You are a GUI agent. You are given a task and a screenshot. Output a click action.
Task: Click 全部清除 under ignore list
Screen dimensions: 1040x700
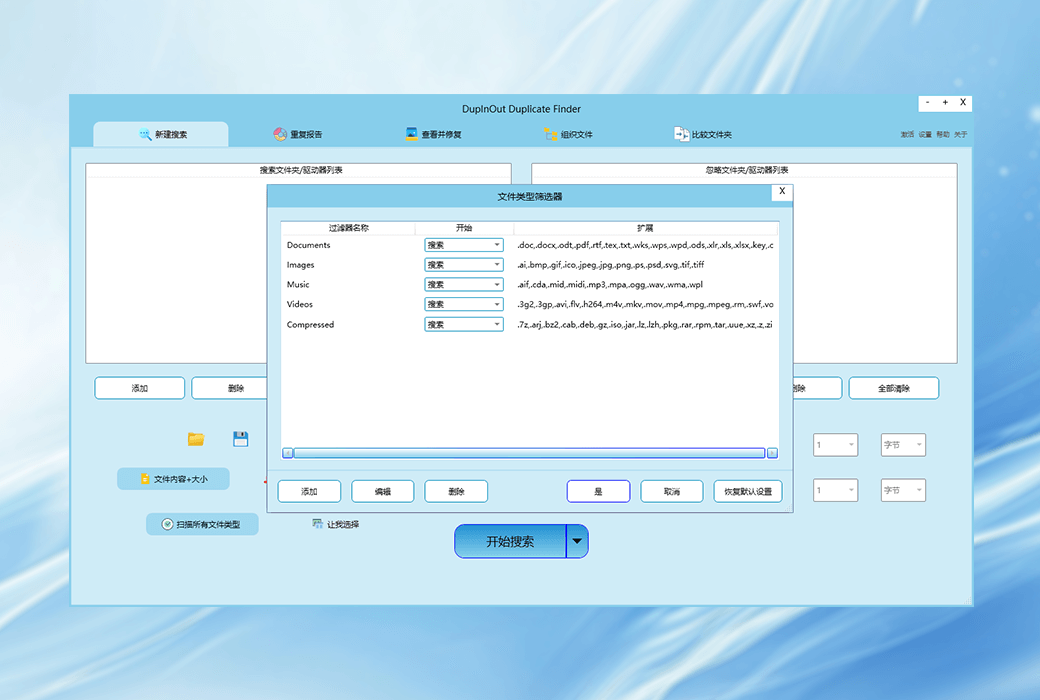893,388
